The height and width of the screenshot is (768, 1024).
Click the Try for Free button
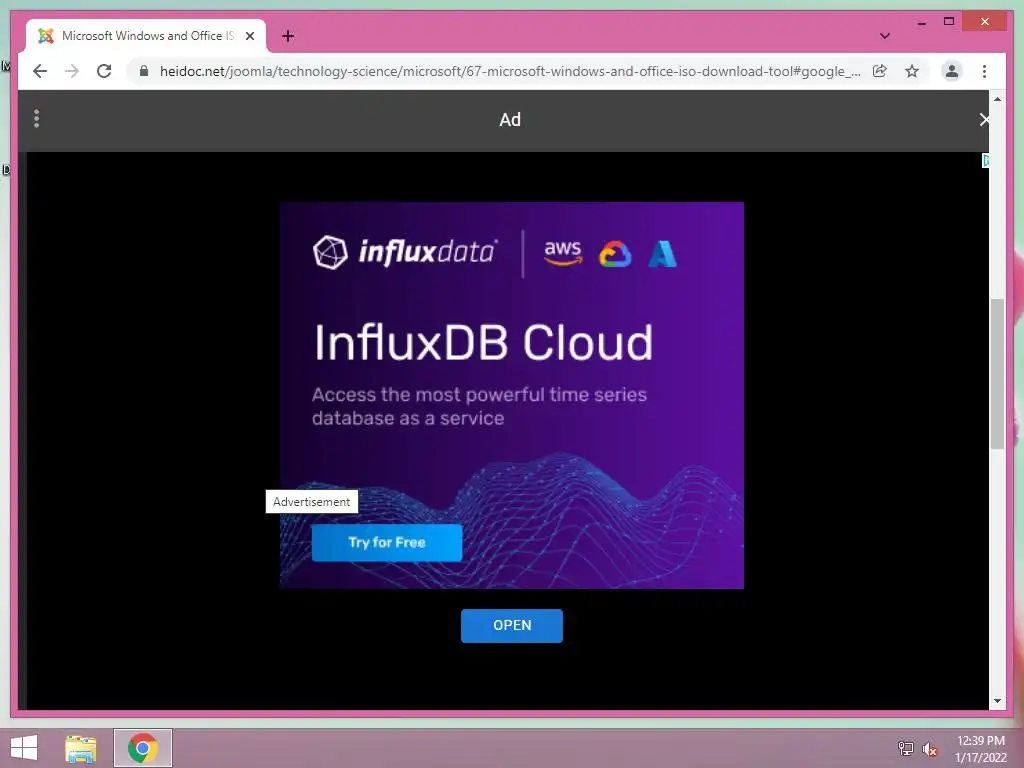[387, 543]
